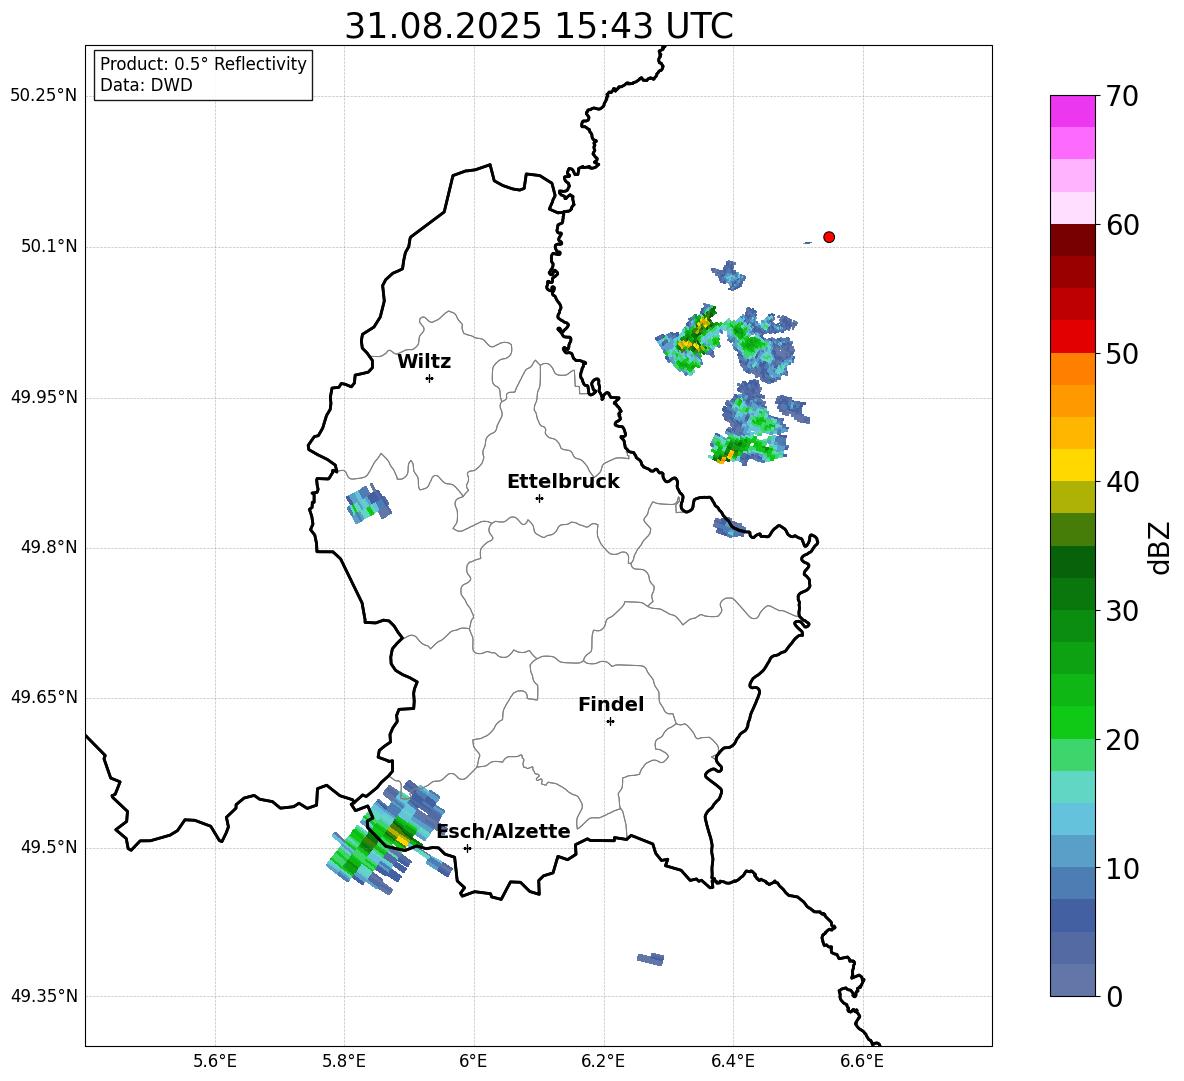Click the 20 colorbar tick label
The image size is (1184, 1081).
1122,740
